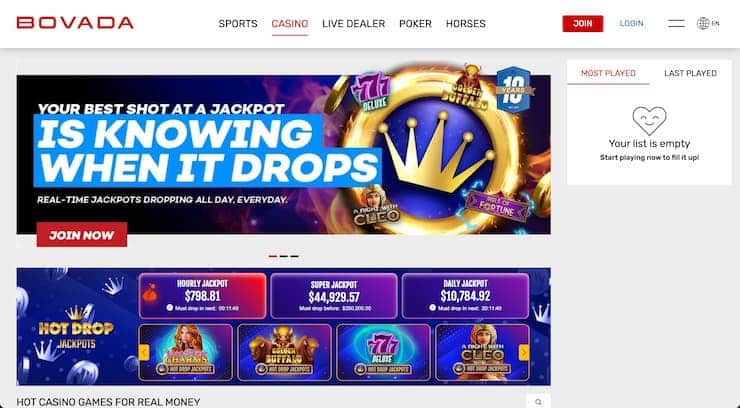The width and height of the screenshot is (740, 408).
Task: Open the hamburger menu icon
Action: pos(676,23)
